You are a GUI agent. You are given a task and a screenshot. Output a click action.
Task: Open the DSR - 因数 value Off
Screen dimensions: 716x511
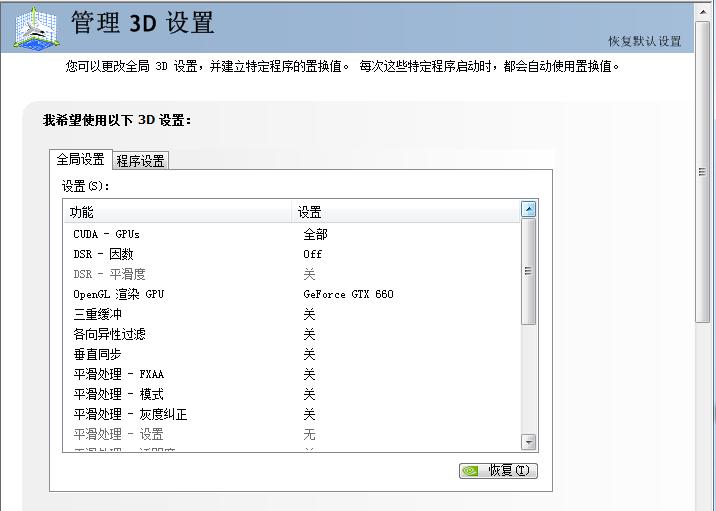pos(312,254)
